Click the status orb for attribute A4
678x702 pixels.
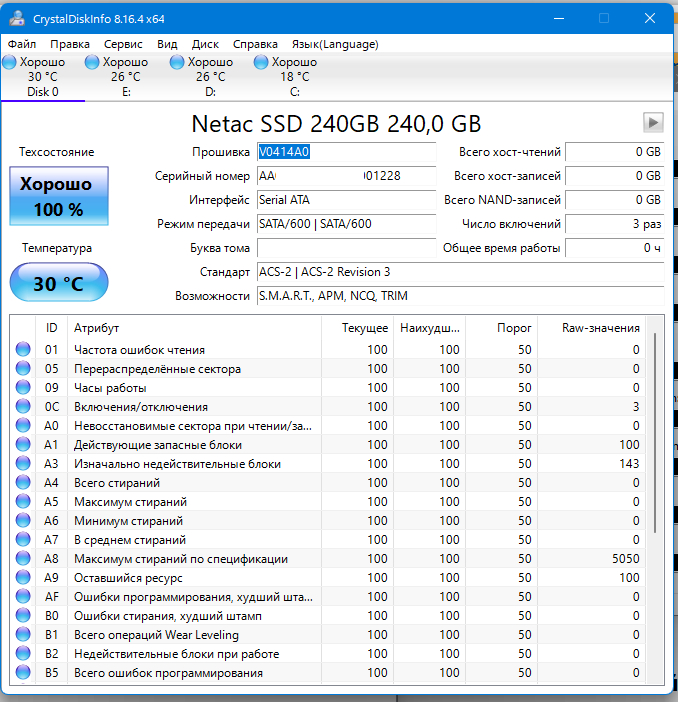(x=23, y=483)
